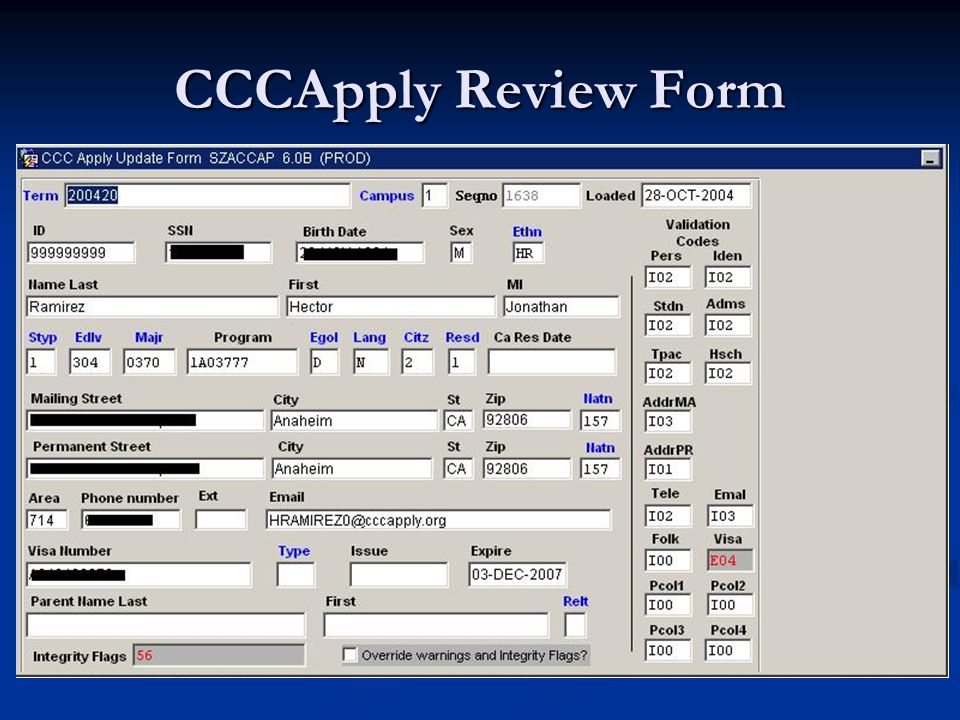Click the permanent City field Anaheim

[x=351, y=468]
